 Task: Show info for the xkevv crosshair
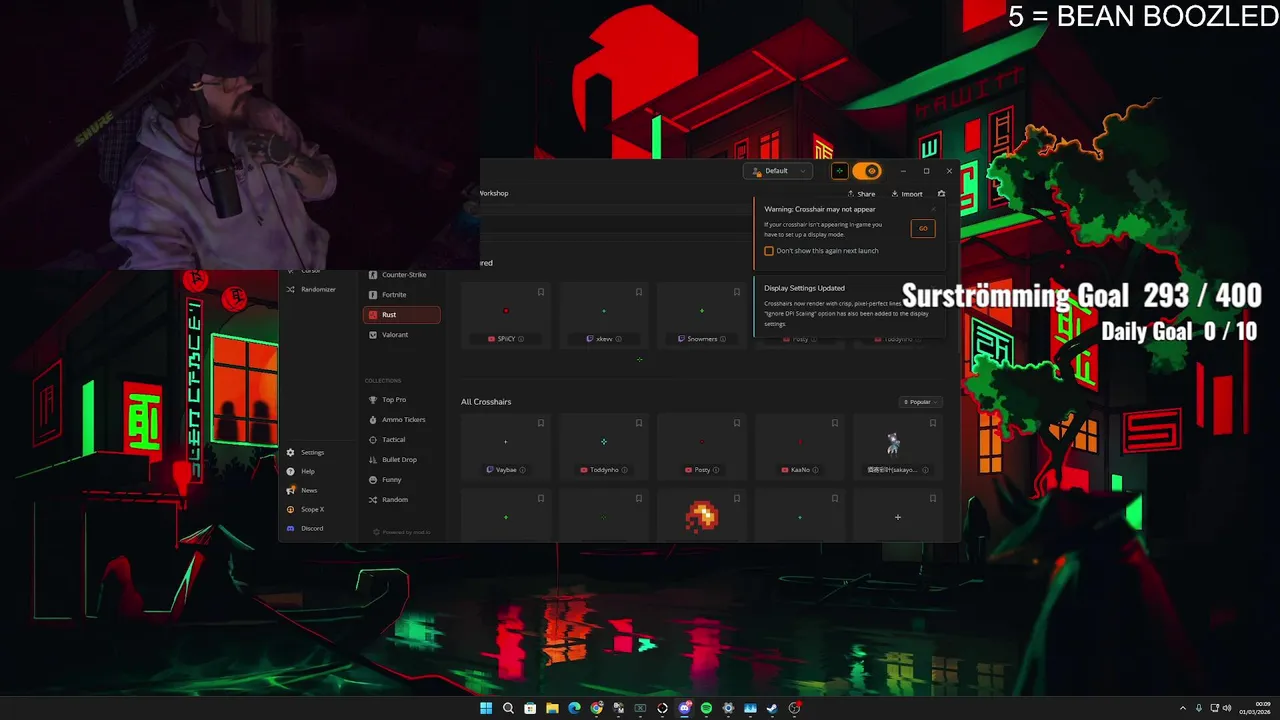tap(619, 339)
